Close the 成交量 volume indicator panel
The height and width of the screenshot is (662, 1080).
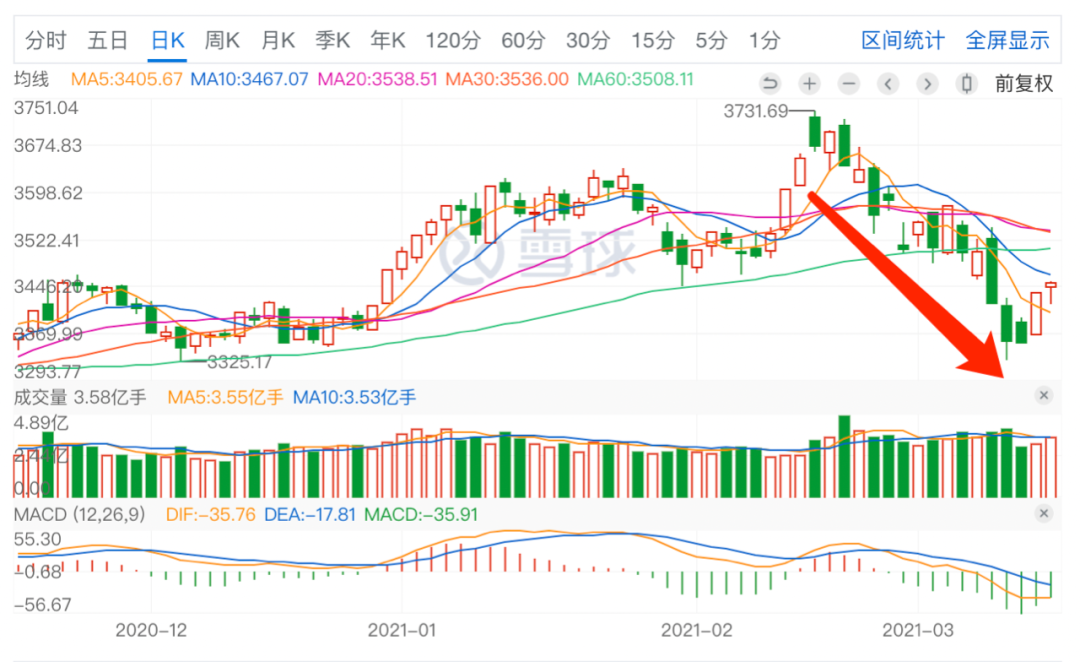(x=1044, y=396)
